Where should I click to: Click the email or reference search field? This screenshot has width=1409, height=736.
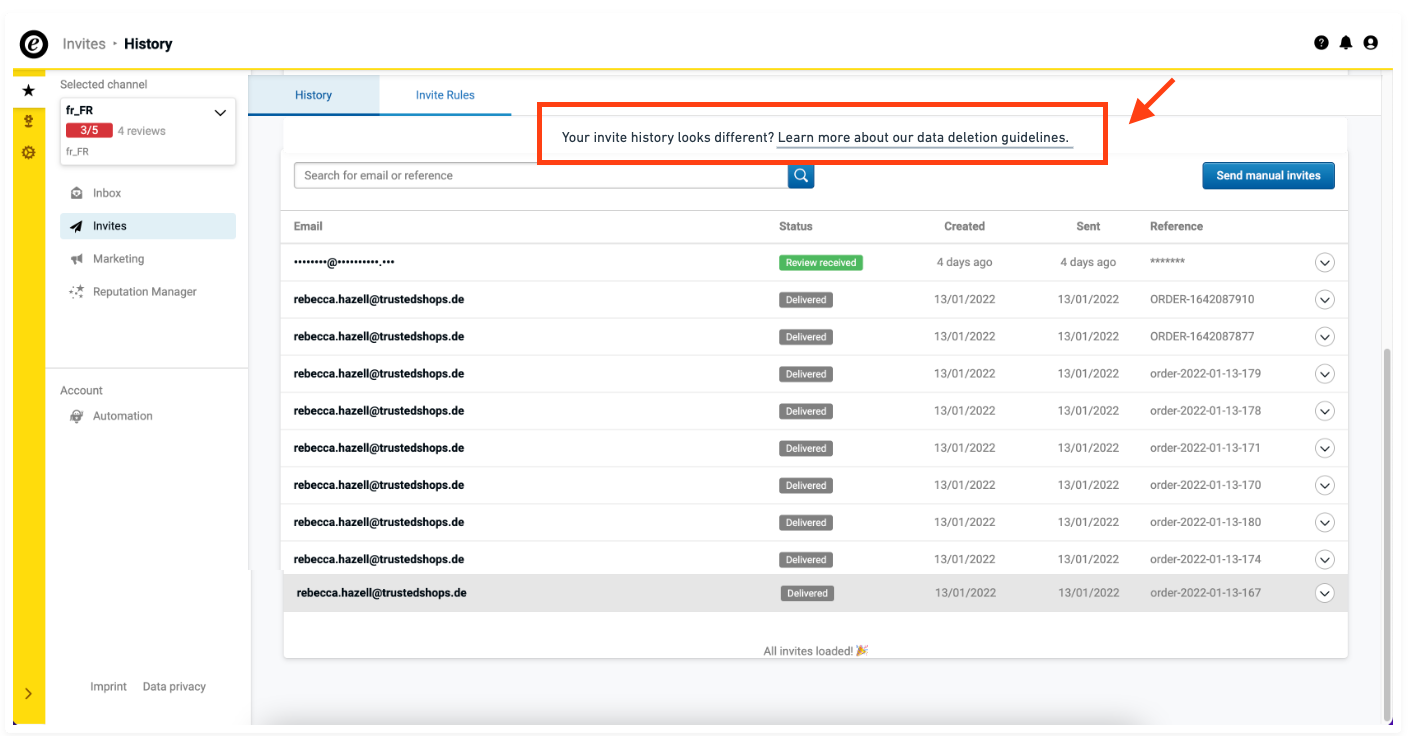point(540,175)
